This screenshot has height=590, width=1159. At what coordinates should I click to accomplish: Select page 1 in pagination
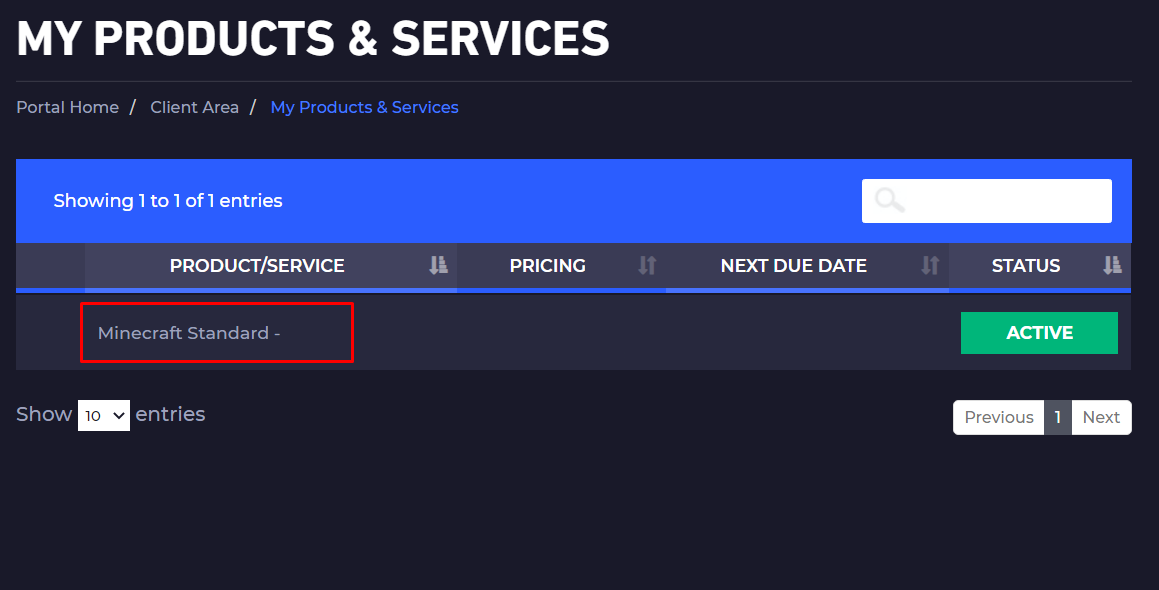[1057, 418]
